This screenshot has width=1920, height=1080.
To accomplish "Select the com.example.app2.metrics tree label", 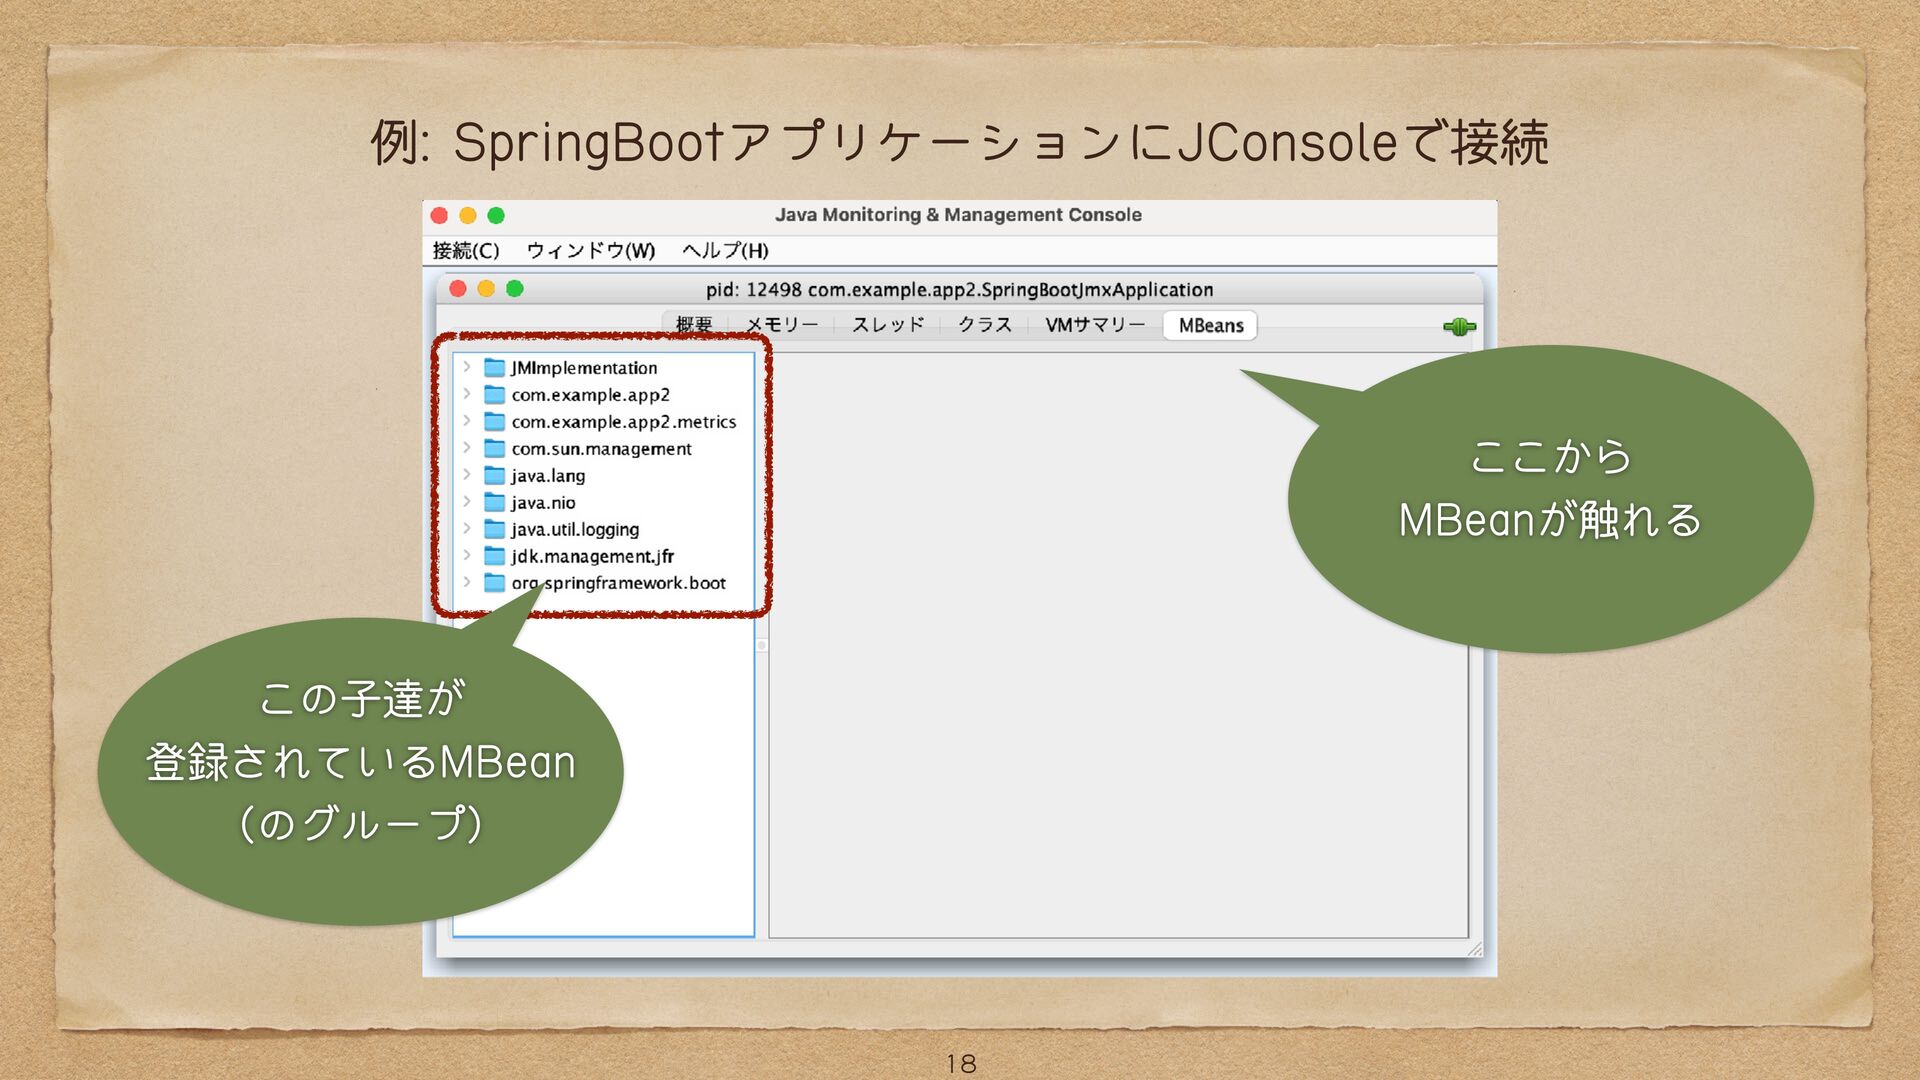I will [623, 422].
